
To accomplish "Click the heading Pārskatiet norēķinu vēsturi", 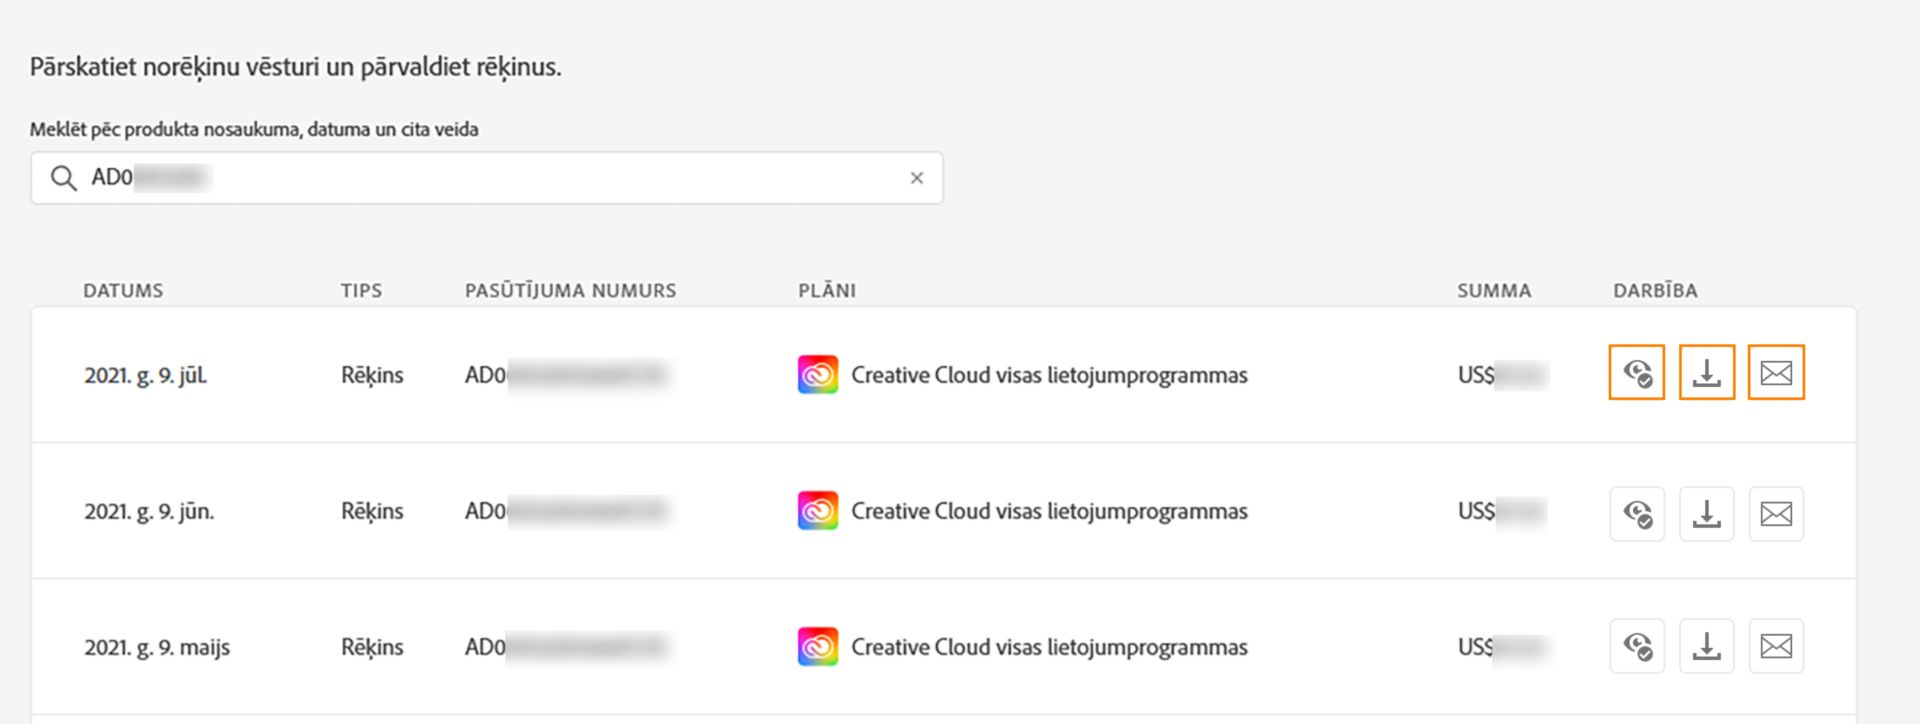I will (295, 68).
